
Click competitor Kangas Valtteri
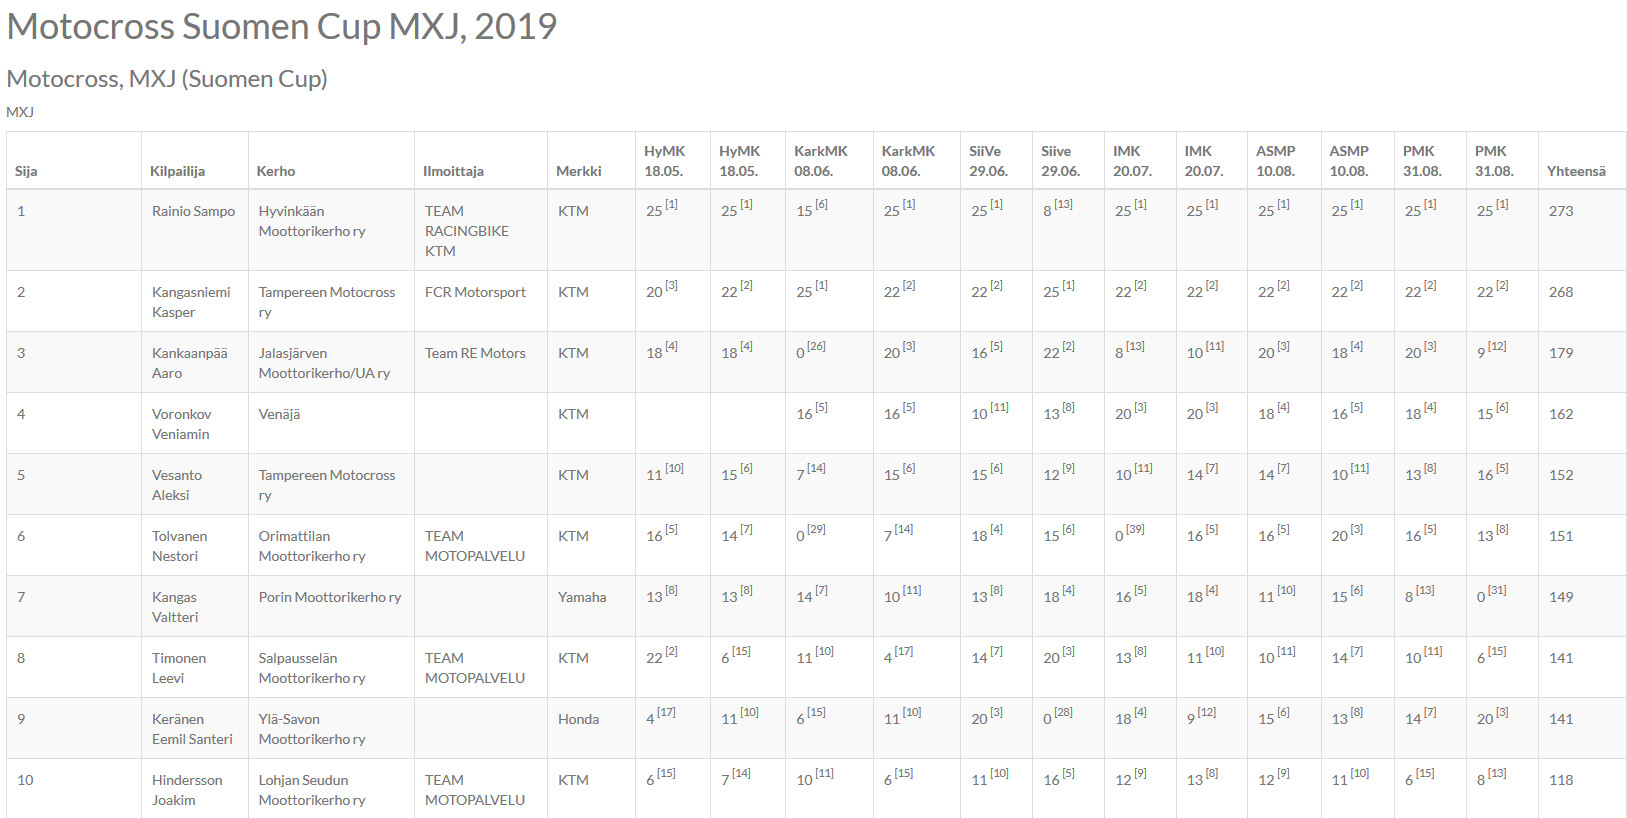pyautogui.click(x=175, y=607)
